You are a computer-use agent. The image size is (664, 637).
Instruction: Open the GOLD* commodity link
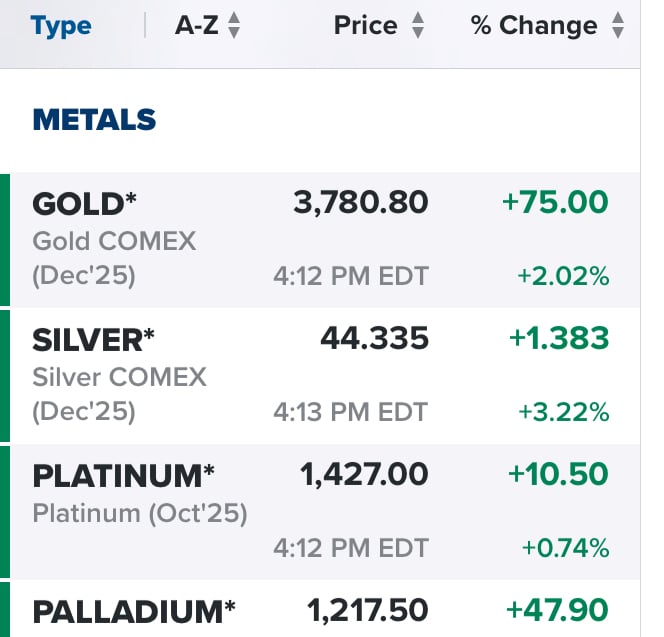point(84,203)
